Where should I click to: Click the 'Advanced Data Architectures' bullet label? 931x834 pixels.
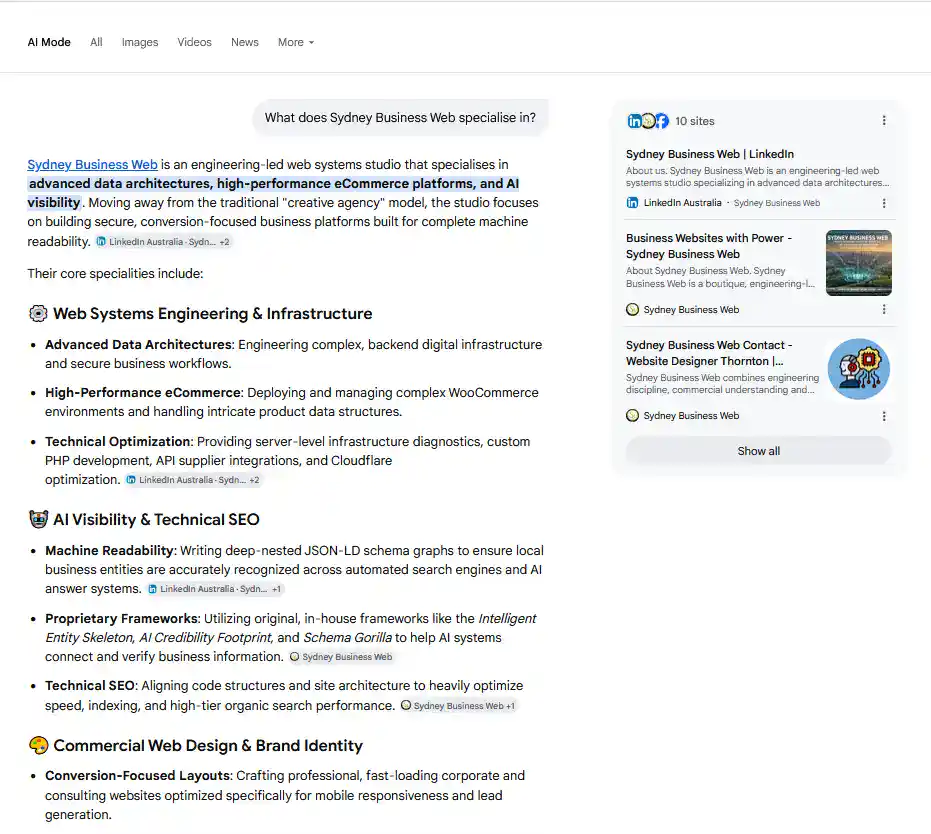(x=138, y=345)
